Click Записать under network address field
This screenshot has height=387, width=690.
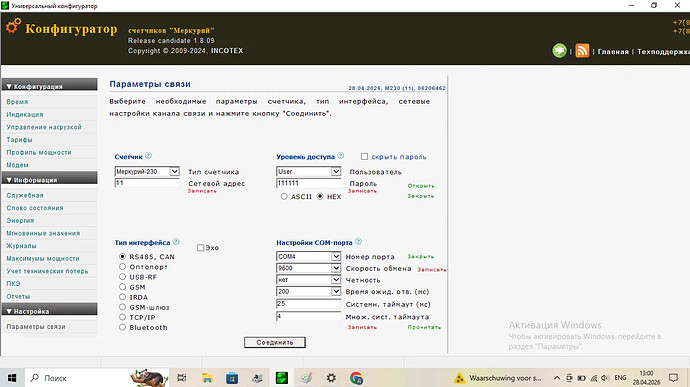click(202, 191)
